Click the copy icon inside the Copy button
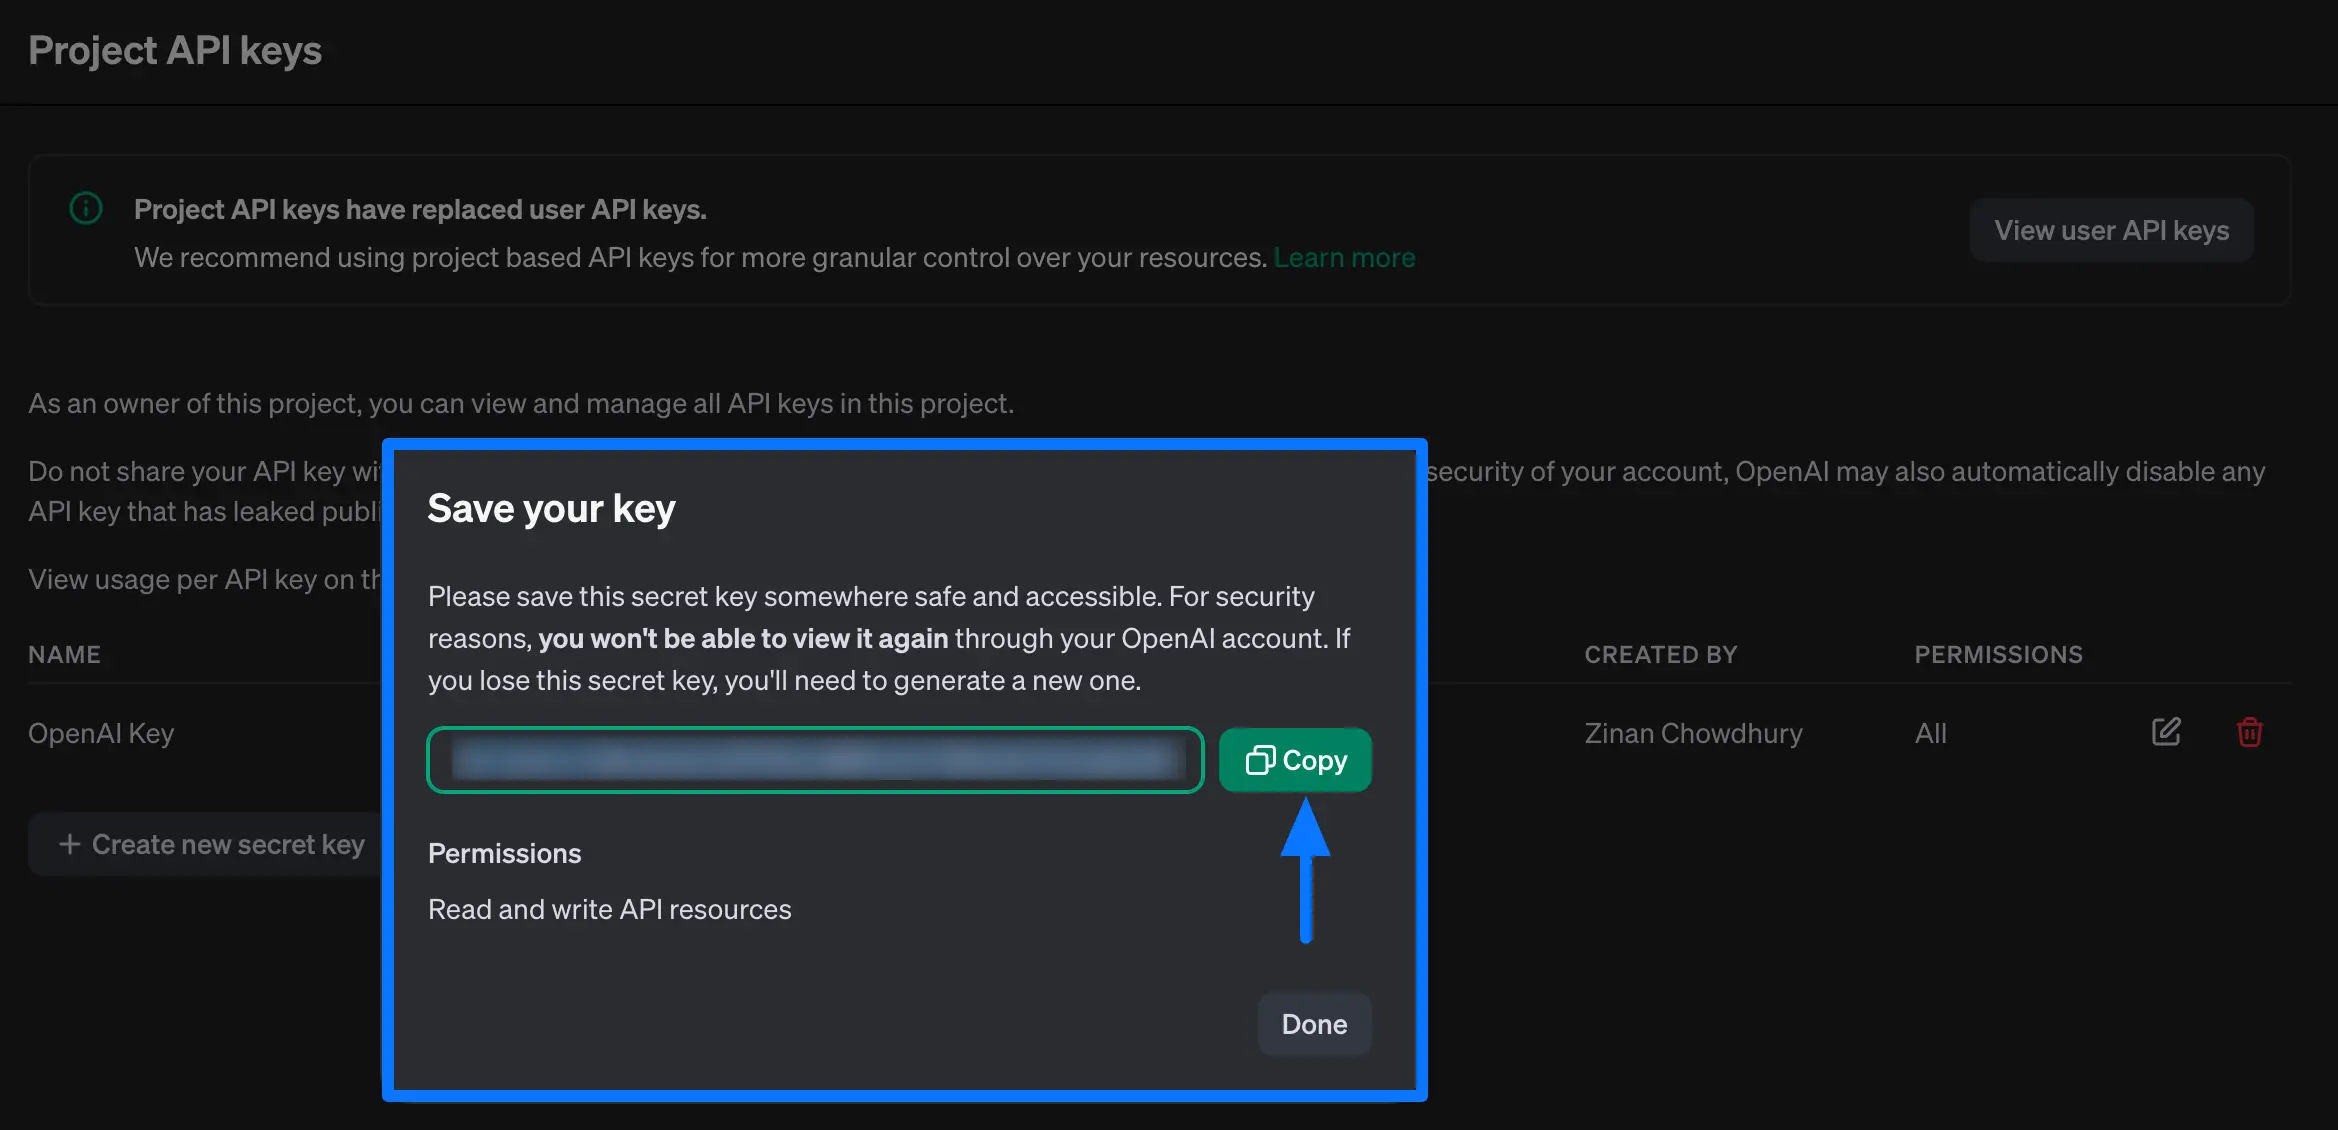 pos(1261,760)
